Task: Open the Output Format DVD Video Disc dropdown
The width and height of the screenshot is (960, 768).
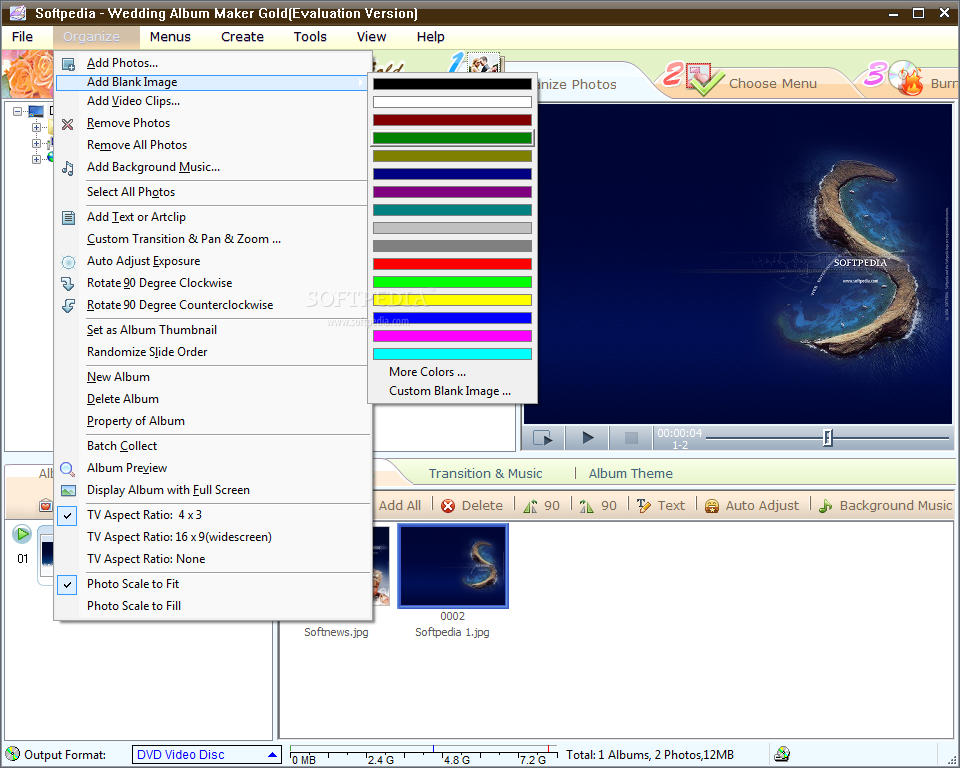Action: point(206,755)
